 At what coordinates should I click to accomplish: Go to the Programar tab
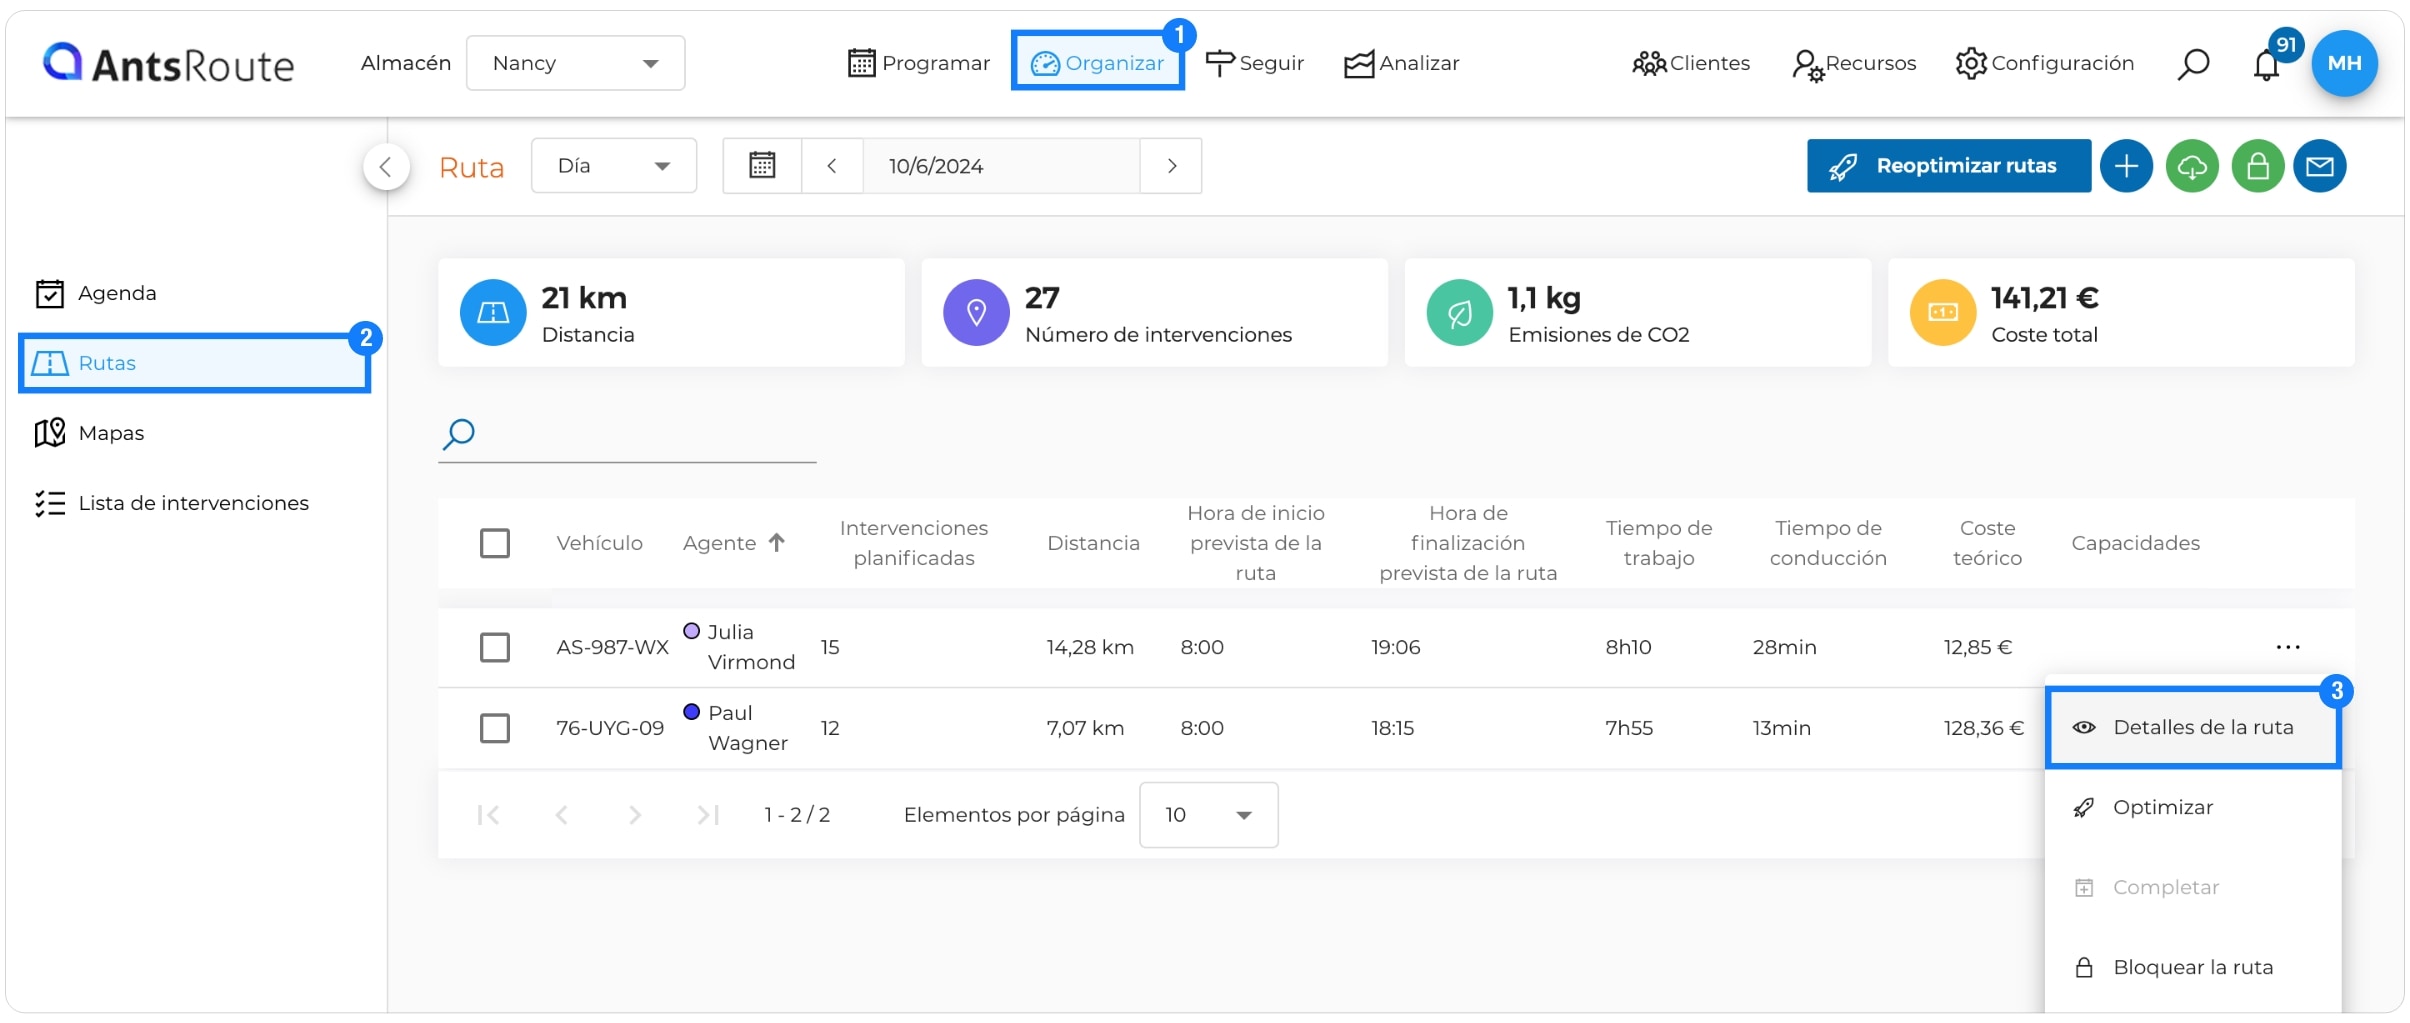pos(918,63)
